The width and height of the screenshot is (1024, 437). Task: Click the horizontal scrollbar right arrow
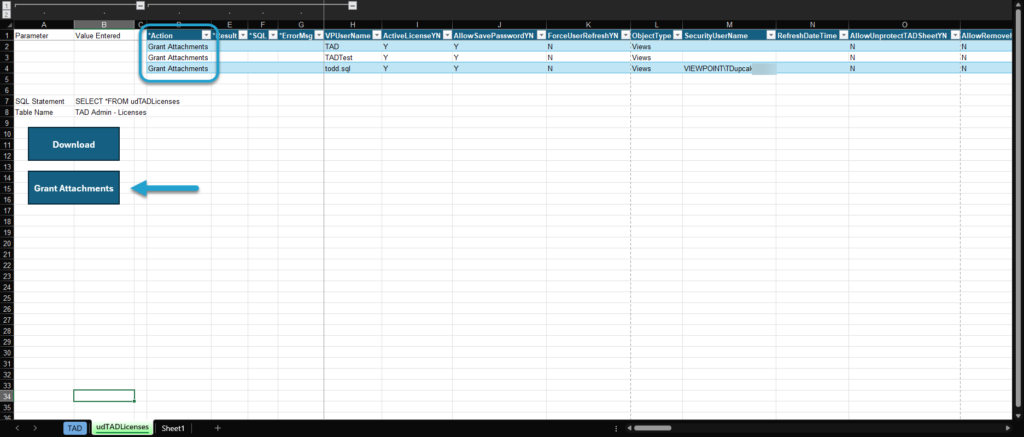(1008, 429)
